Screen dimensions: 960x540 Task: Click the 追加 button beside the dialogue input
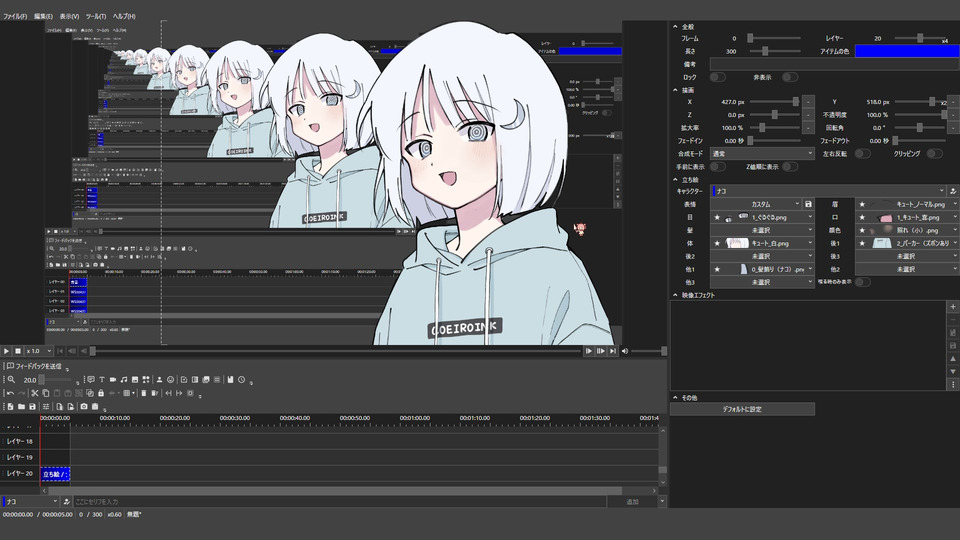[x=632, y=501]
